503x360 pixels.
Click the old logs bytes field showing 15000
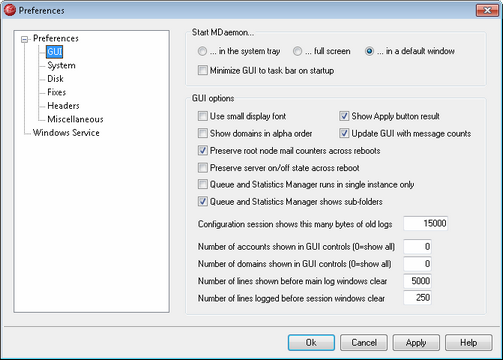click(426, 223)
